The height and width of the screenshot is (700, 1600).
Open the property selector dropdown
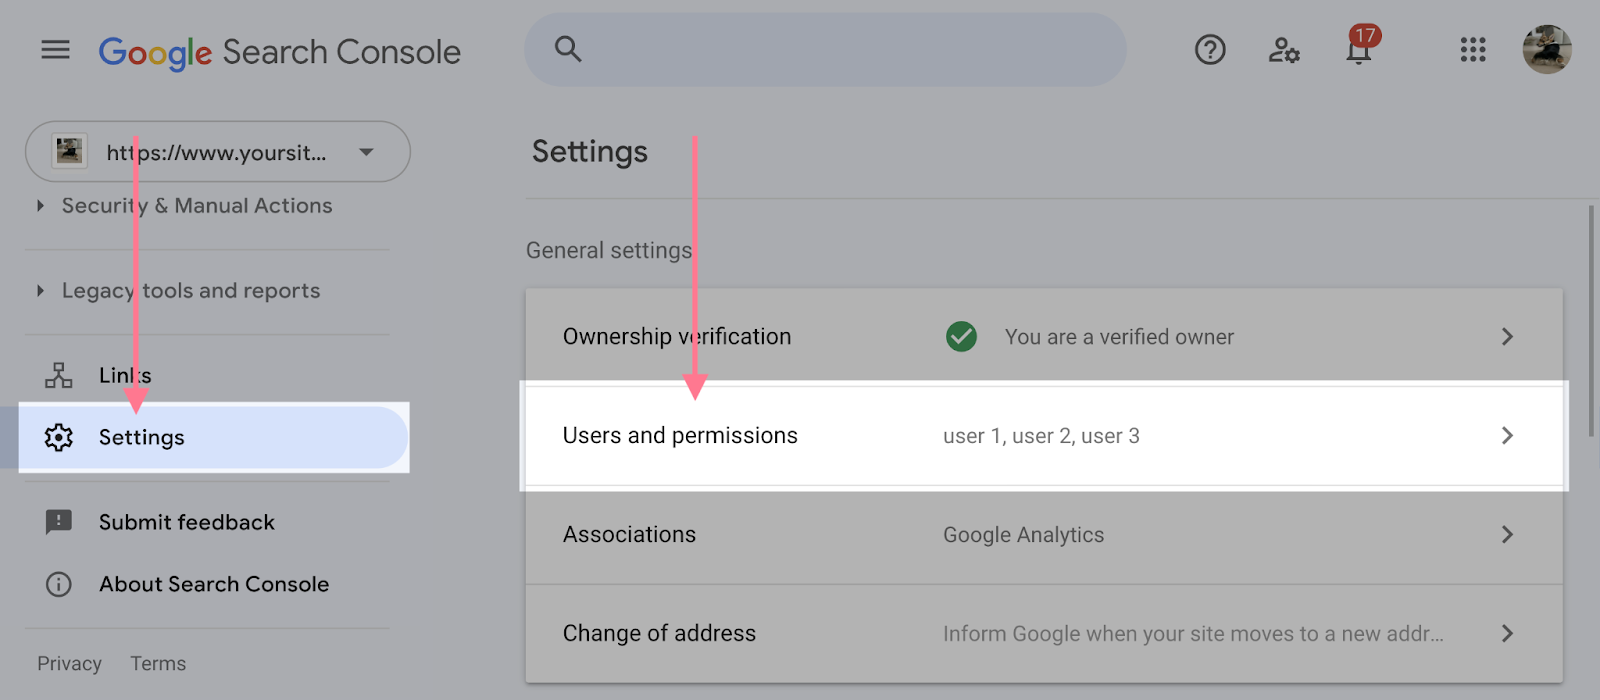(365, 152)
